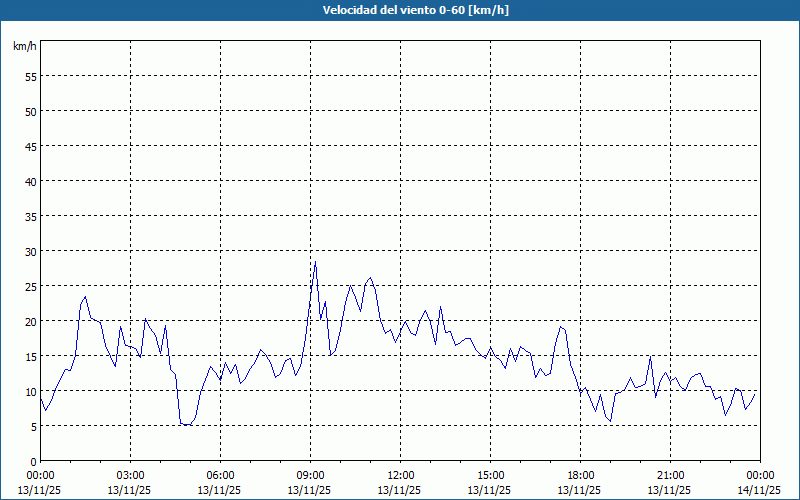This screenshot has width=800, height=500.
Task: Click the 50 value on the y-axis
Action: 30,111
